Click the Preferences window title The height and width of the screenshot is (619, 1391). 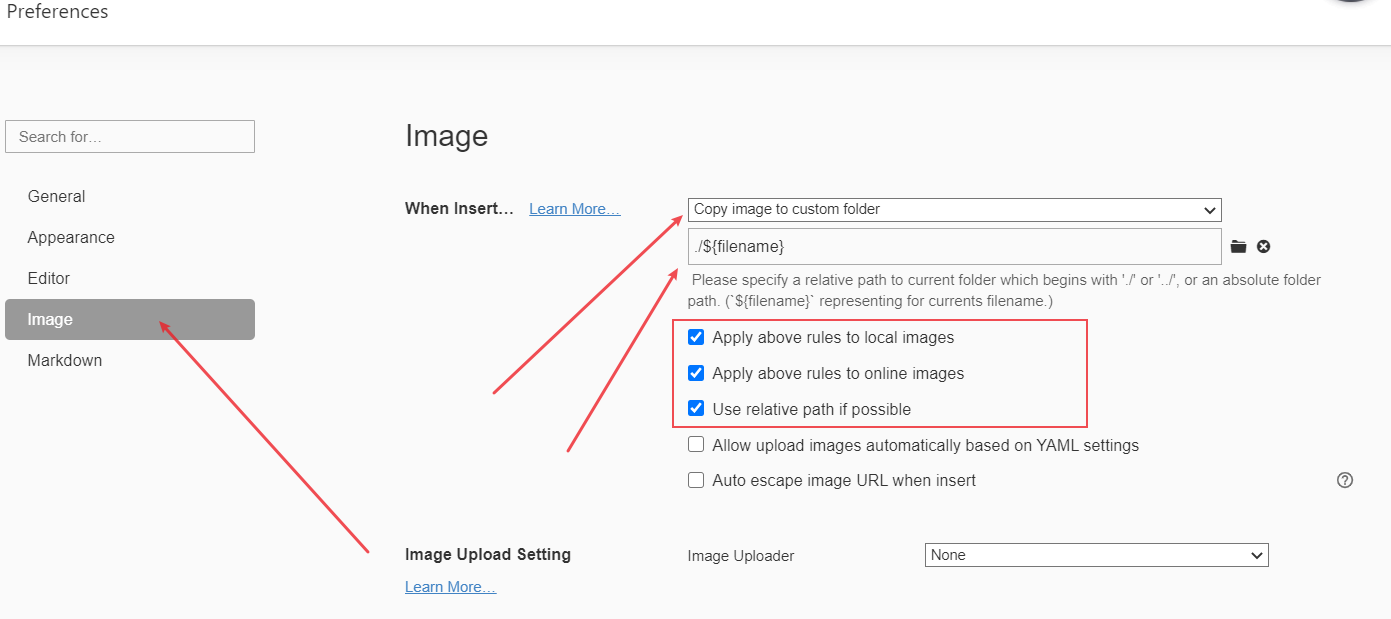pos(57,12)
